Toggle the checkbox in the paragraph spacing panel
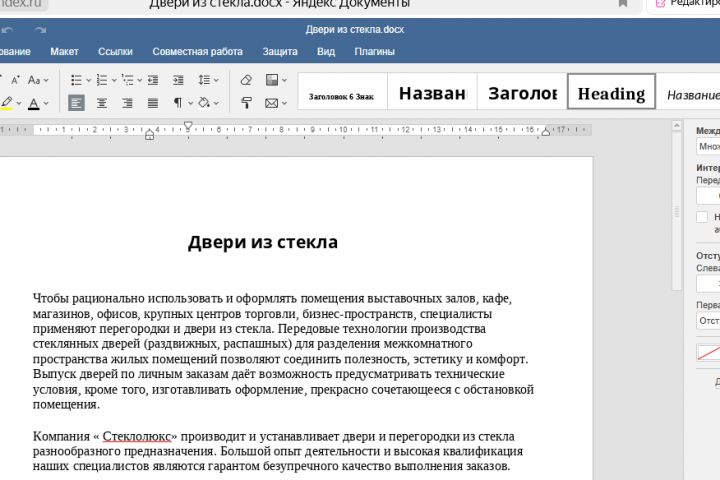The height and width of the screenshot is (480, 720). 702,217
